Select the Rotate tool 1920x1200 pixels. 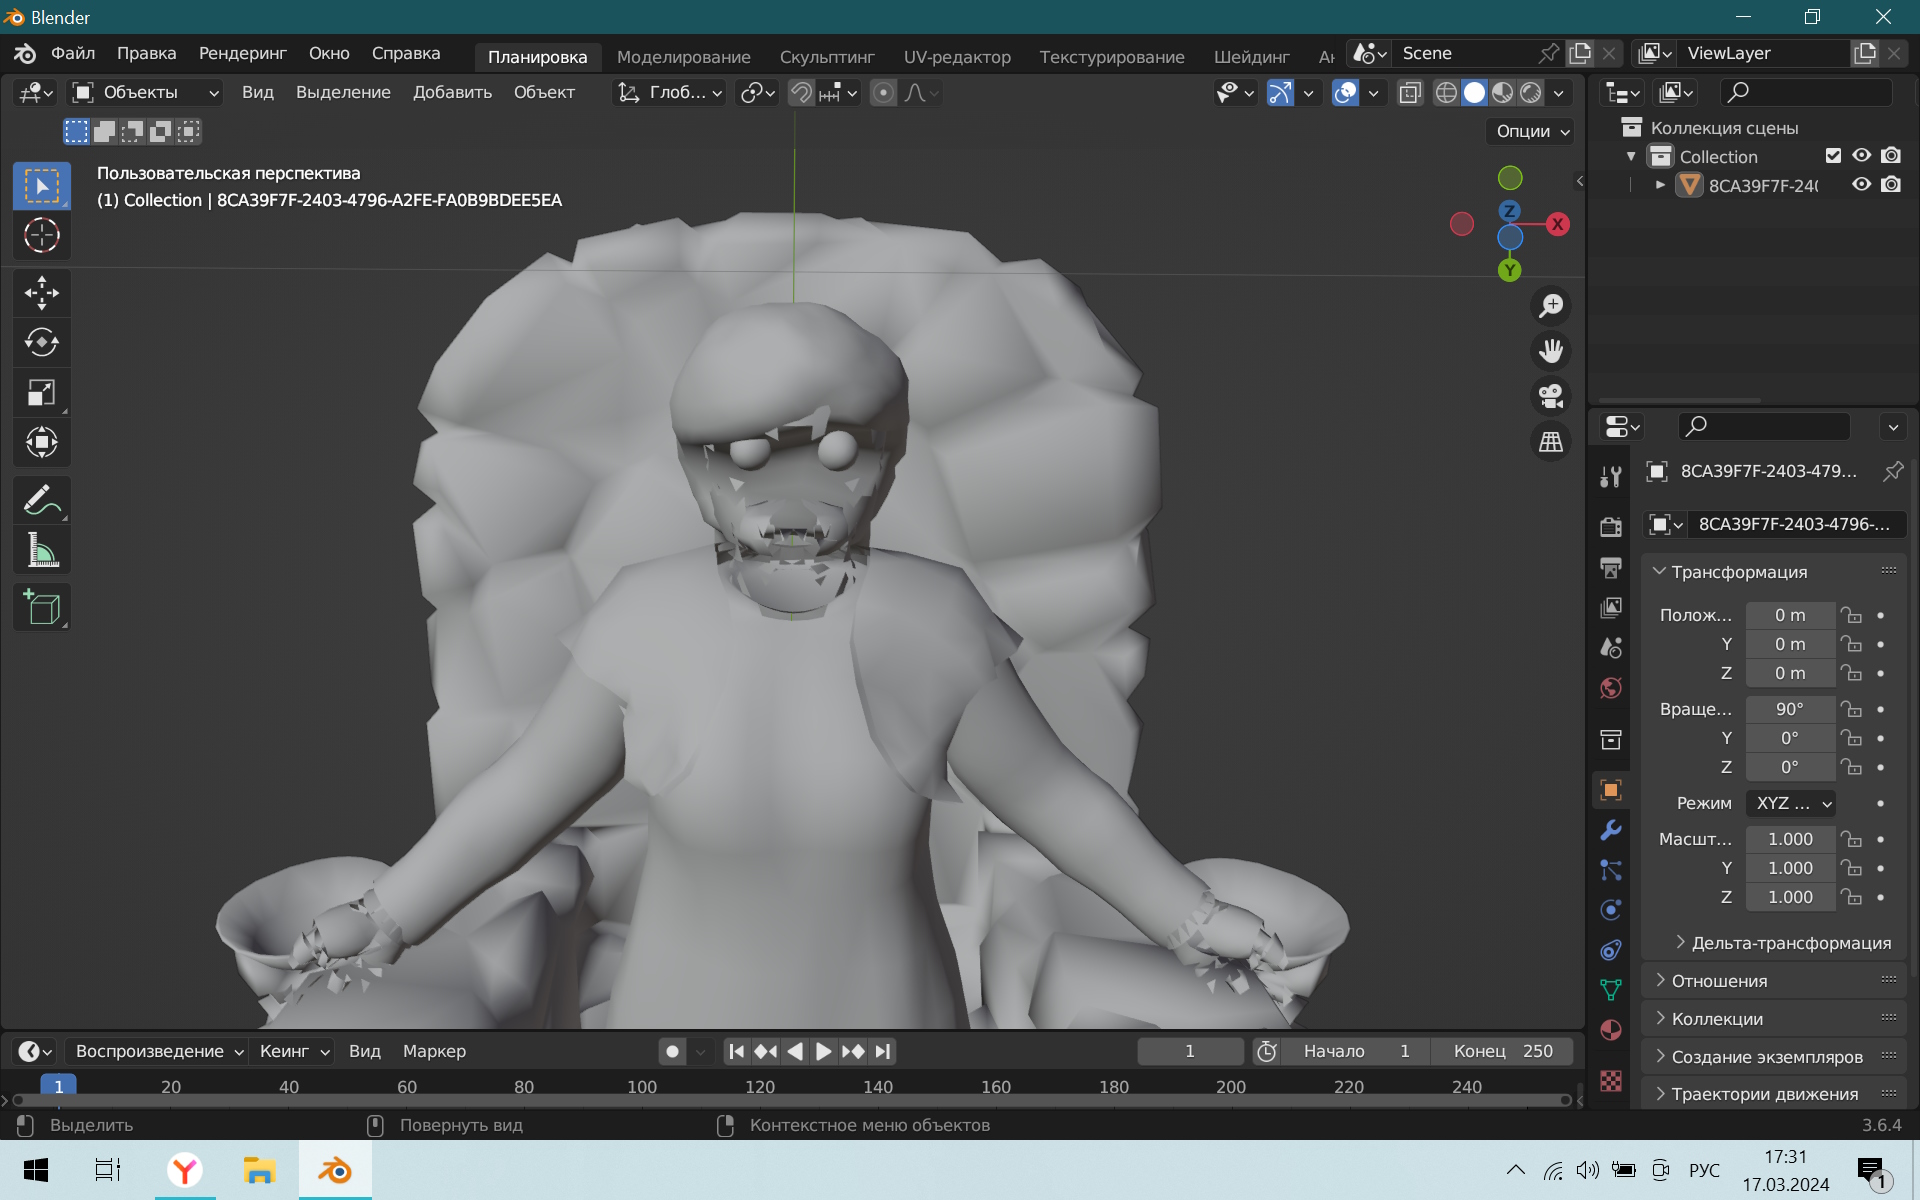pos(41,343)
